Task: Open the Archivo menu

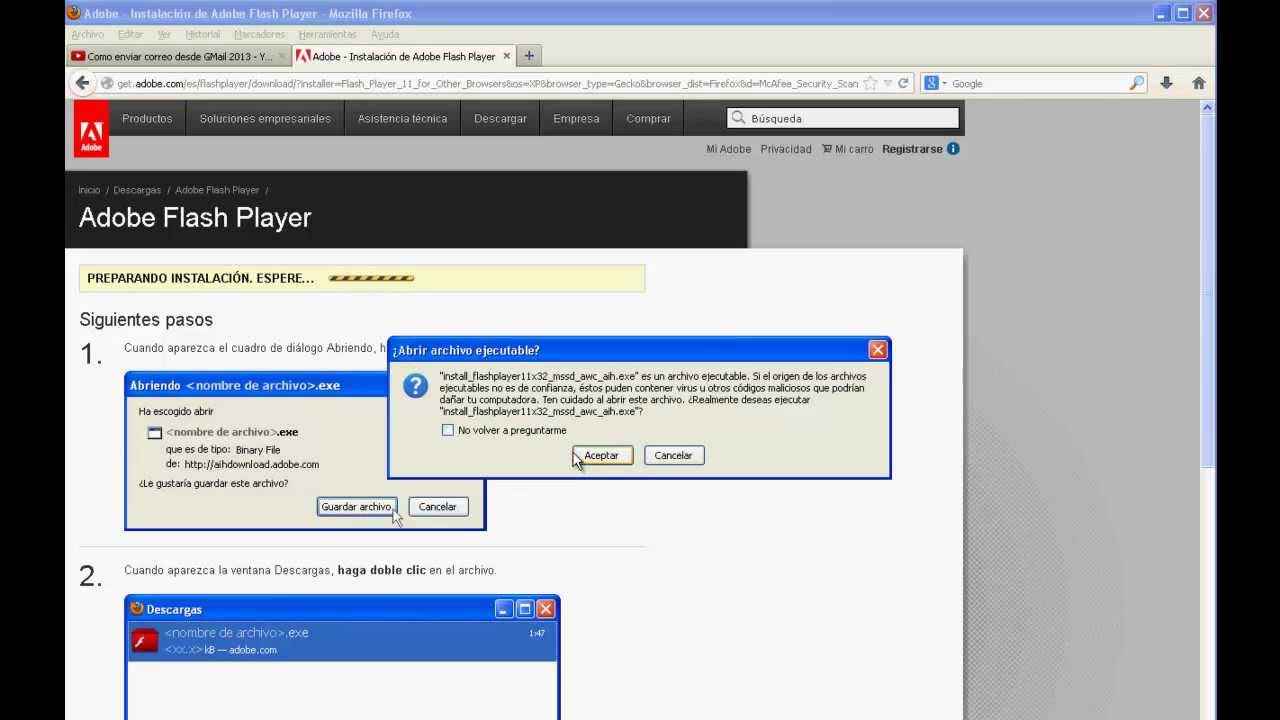Action: point(87,34)
